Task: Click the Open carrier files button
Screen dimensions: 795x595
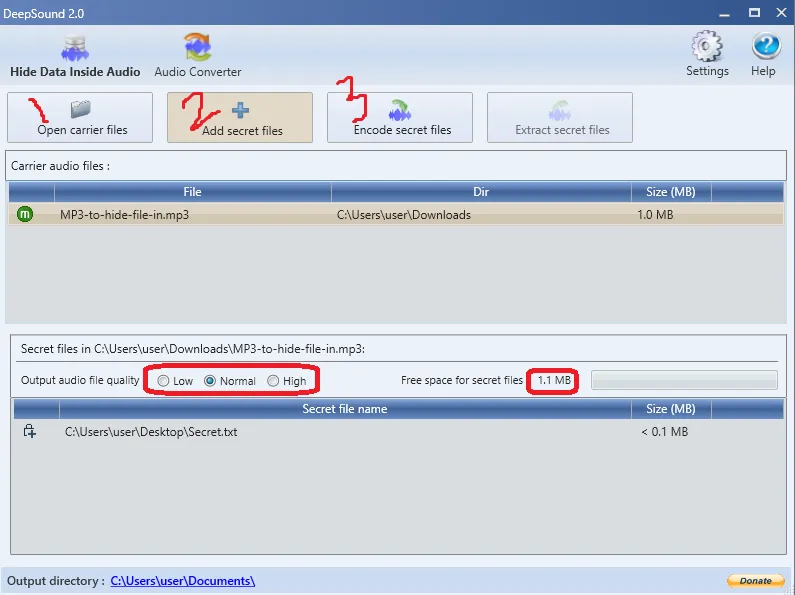Action: click(80, 118)
